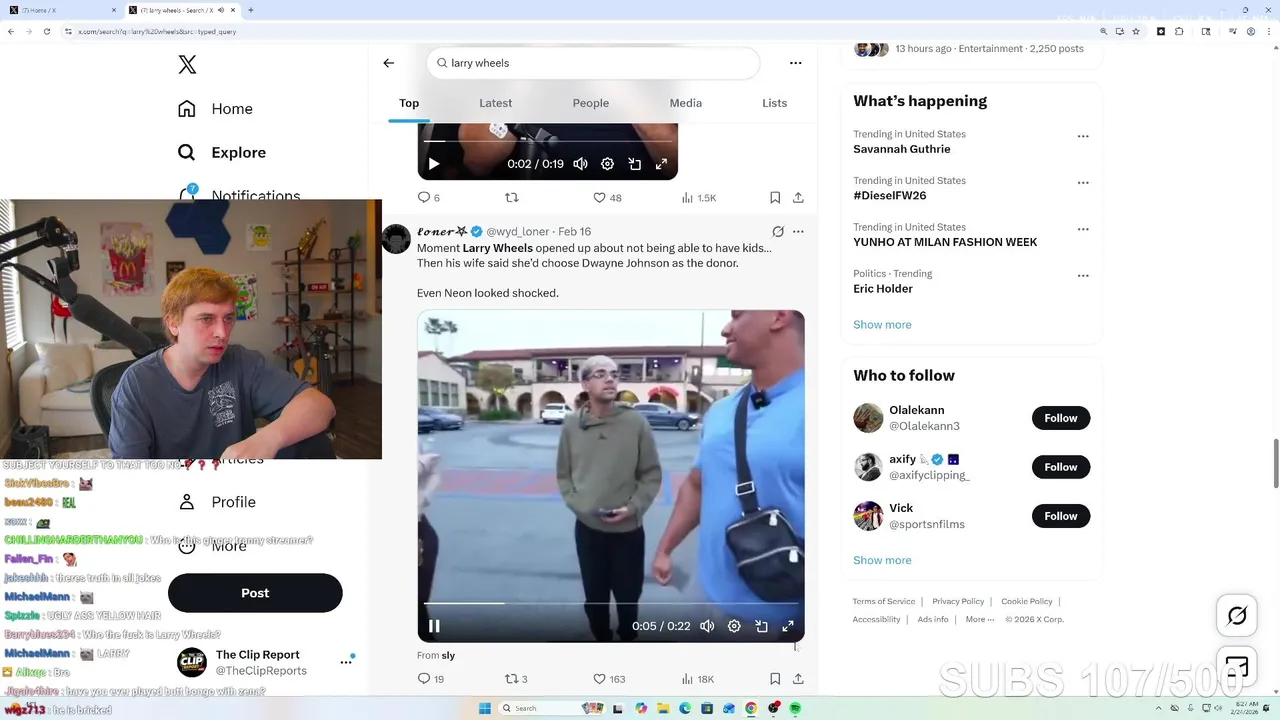Image resolution: width=1280 pixels, height=720 pixels.
Task: Expand the 0:22 video to fullscreen
Action: point(788,626)
